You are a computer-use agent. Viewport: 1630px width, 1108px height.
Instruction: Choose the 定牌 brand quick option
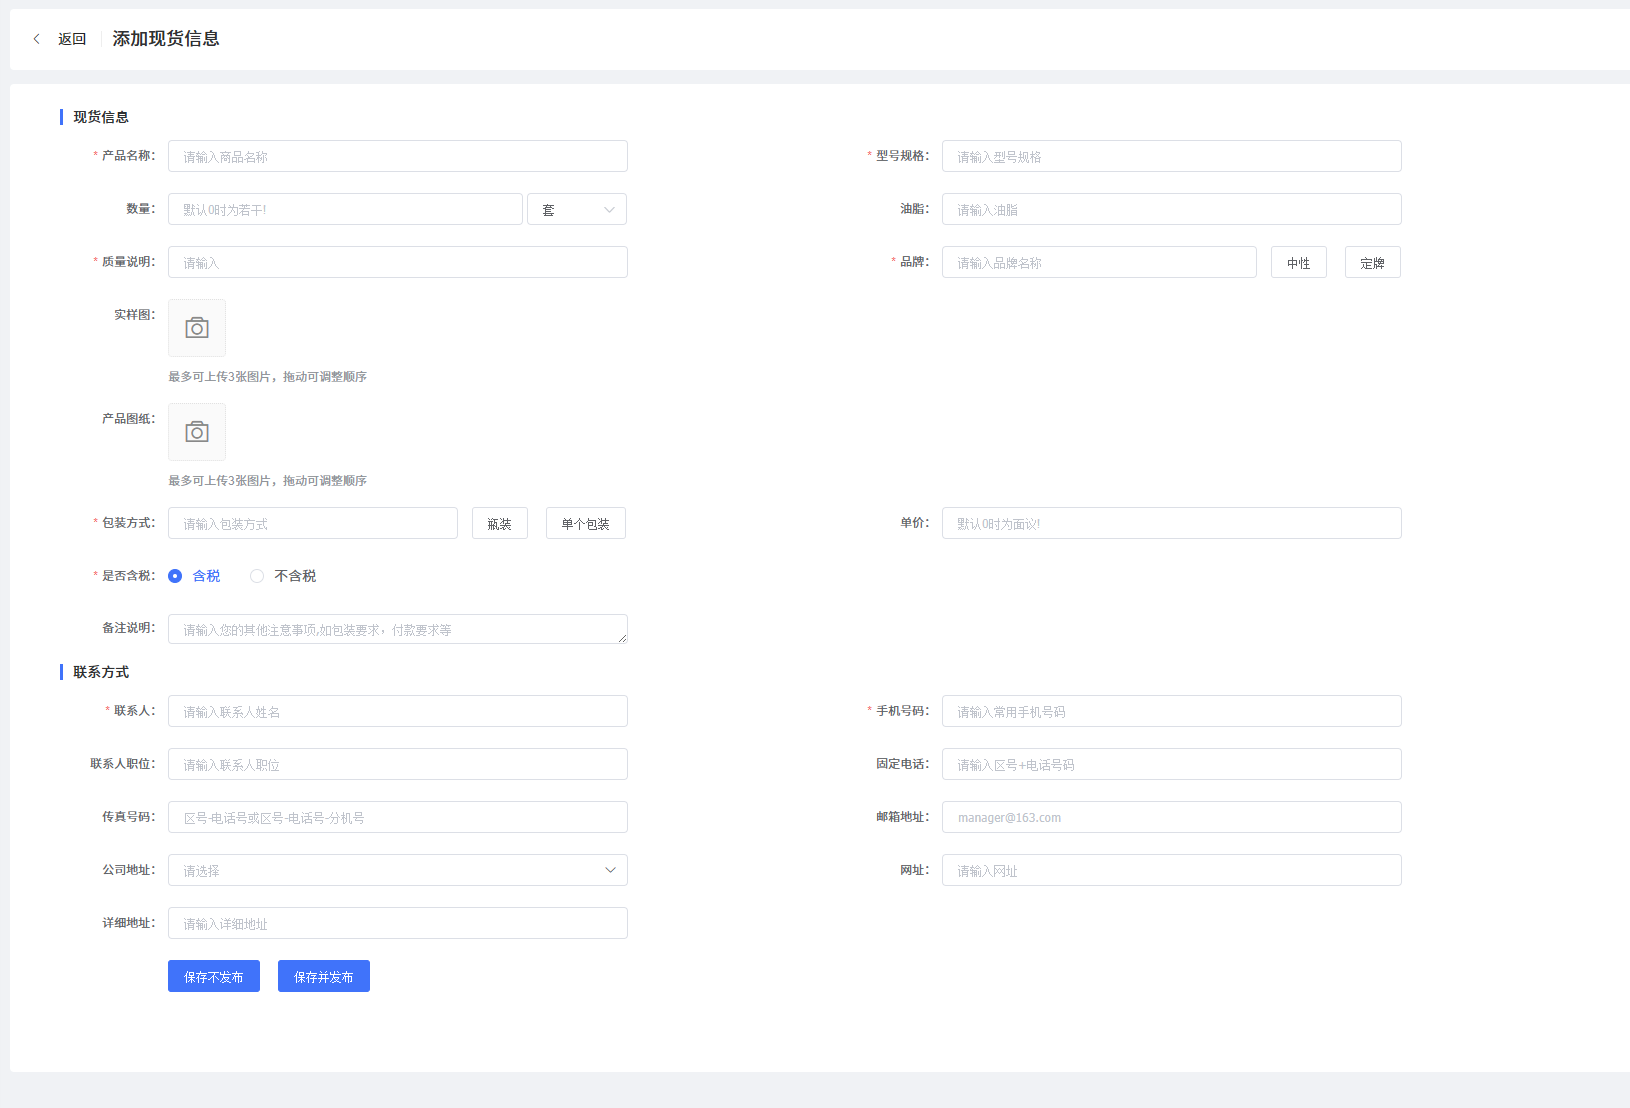click(1372, 263)
